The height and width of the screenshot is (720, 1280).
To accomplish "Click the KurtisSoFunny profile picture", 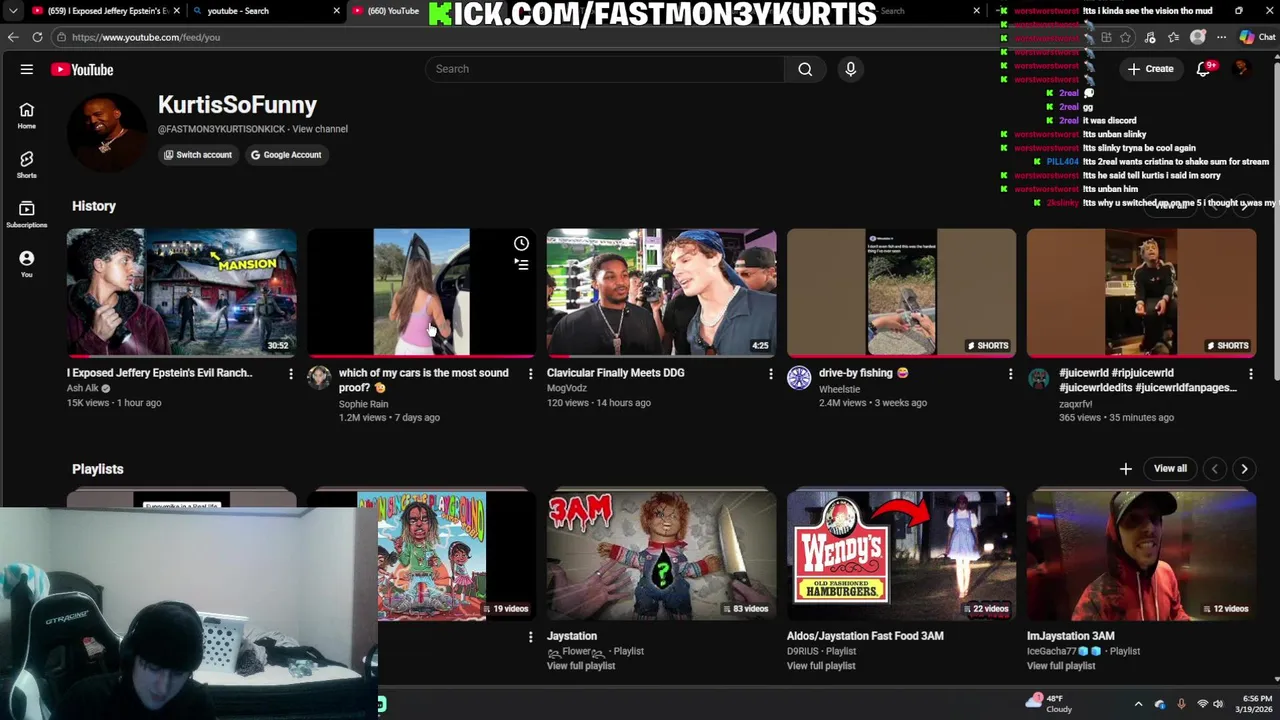I will (x=107, y=131).
